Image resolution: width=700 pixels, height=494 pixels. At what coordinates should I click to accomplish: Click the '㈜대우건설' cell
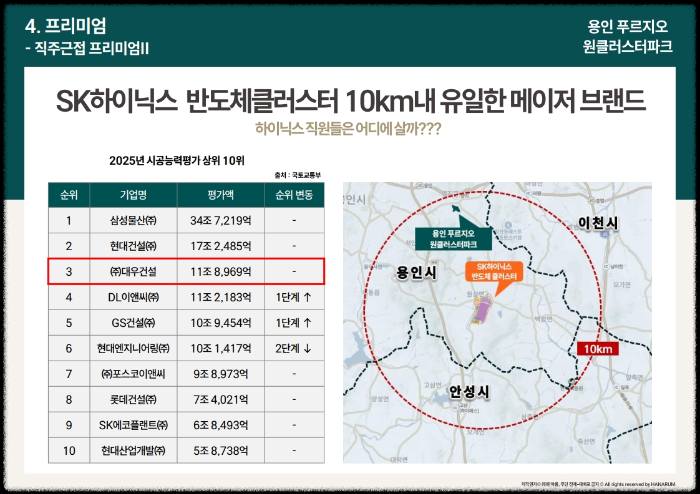[x=133, y=271]
